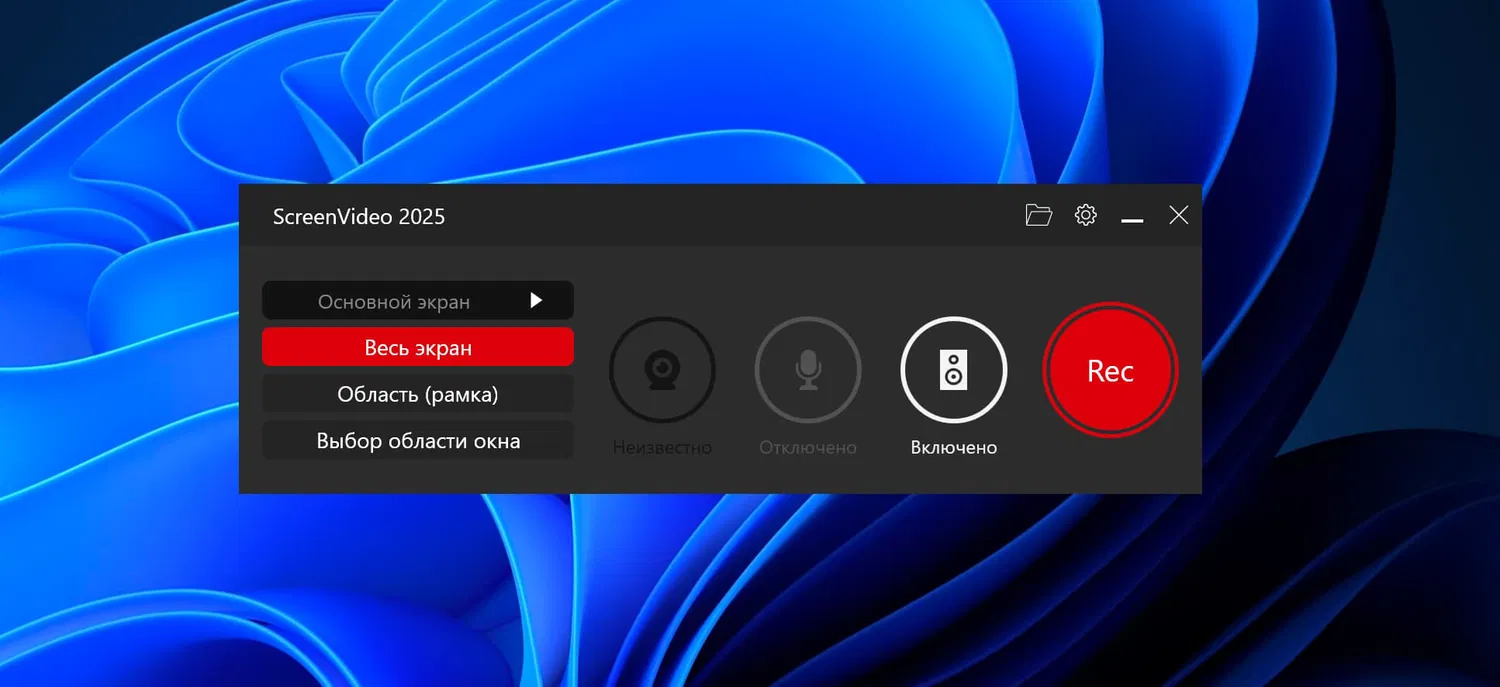
Task: Click the Включено label under speaker
Action: point(954,448)
